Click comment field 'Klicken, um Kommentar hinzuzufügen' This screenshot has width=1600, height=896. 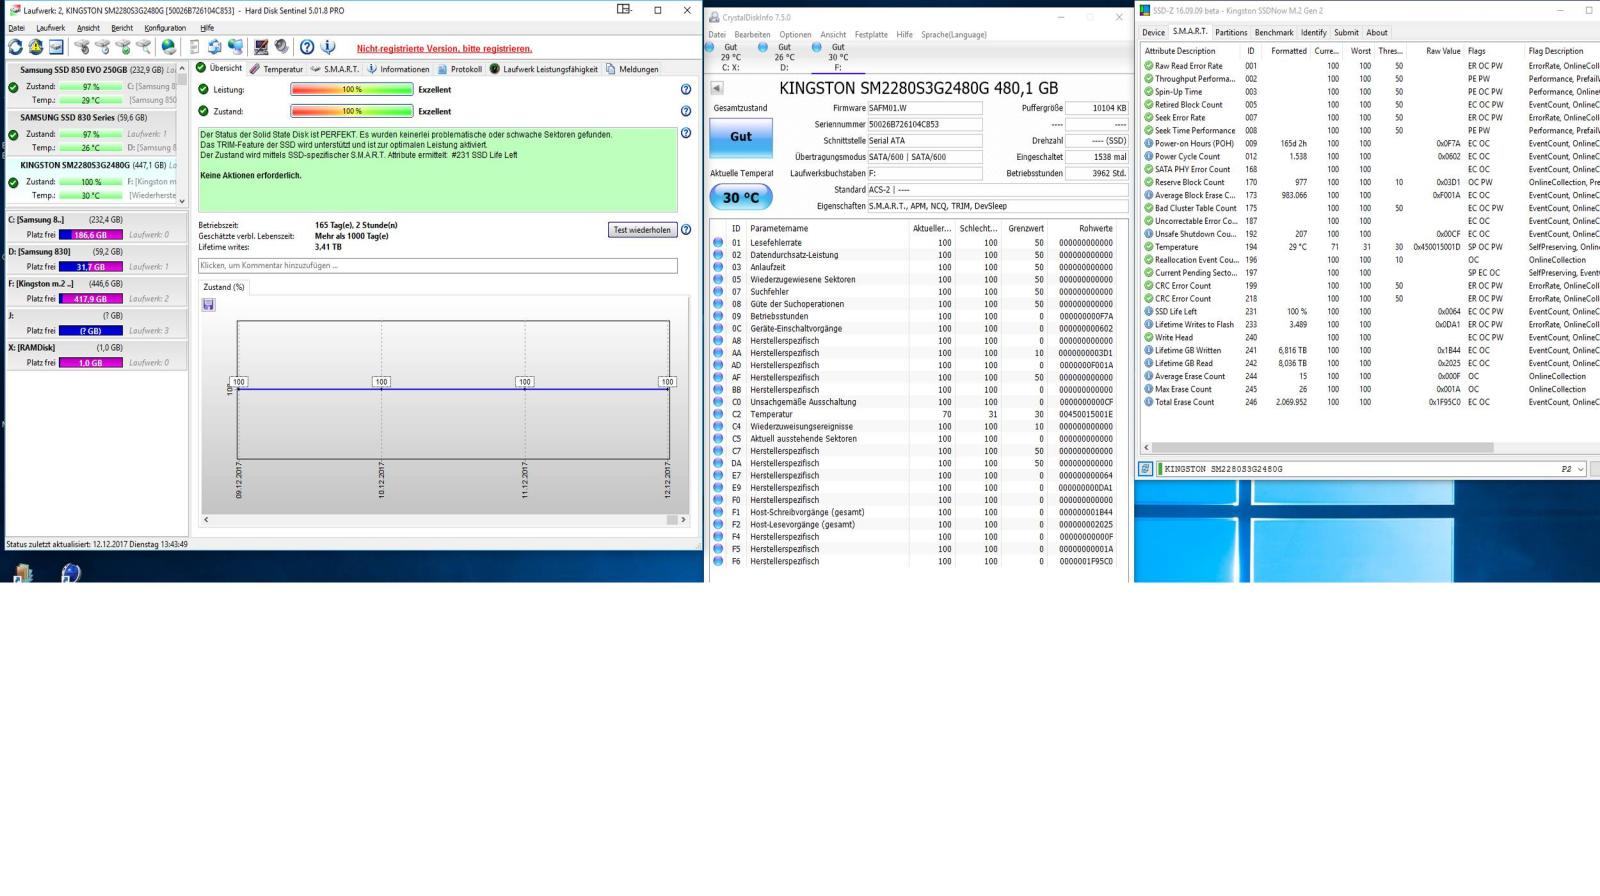[438, 266]
